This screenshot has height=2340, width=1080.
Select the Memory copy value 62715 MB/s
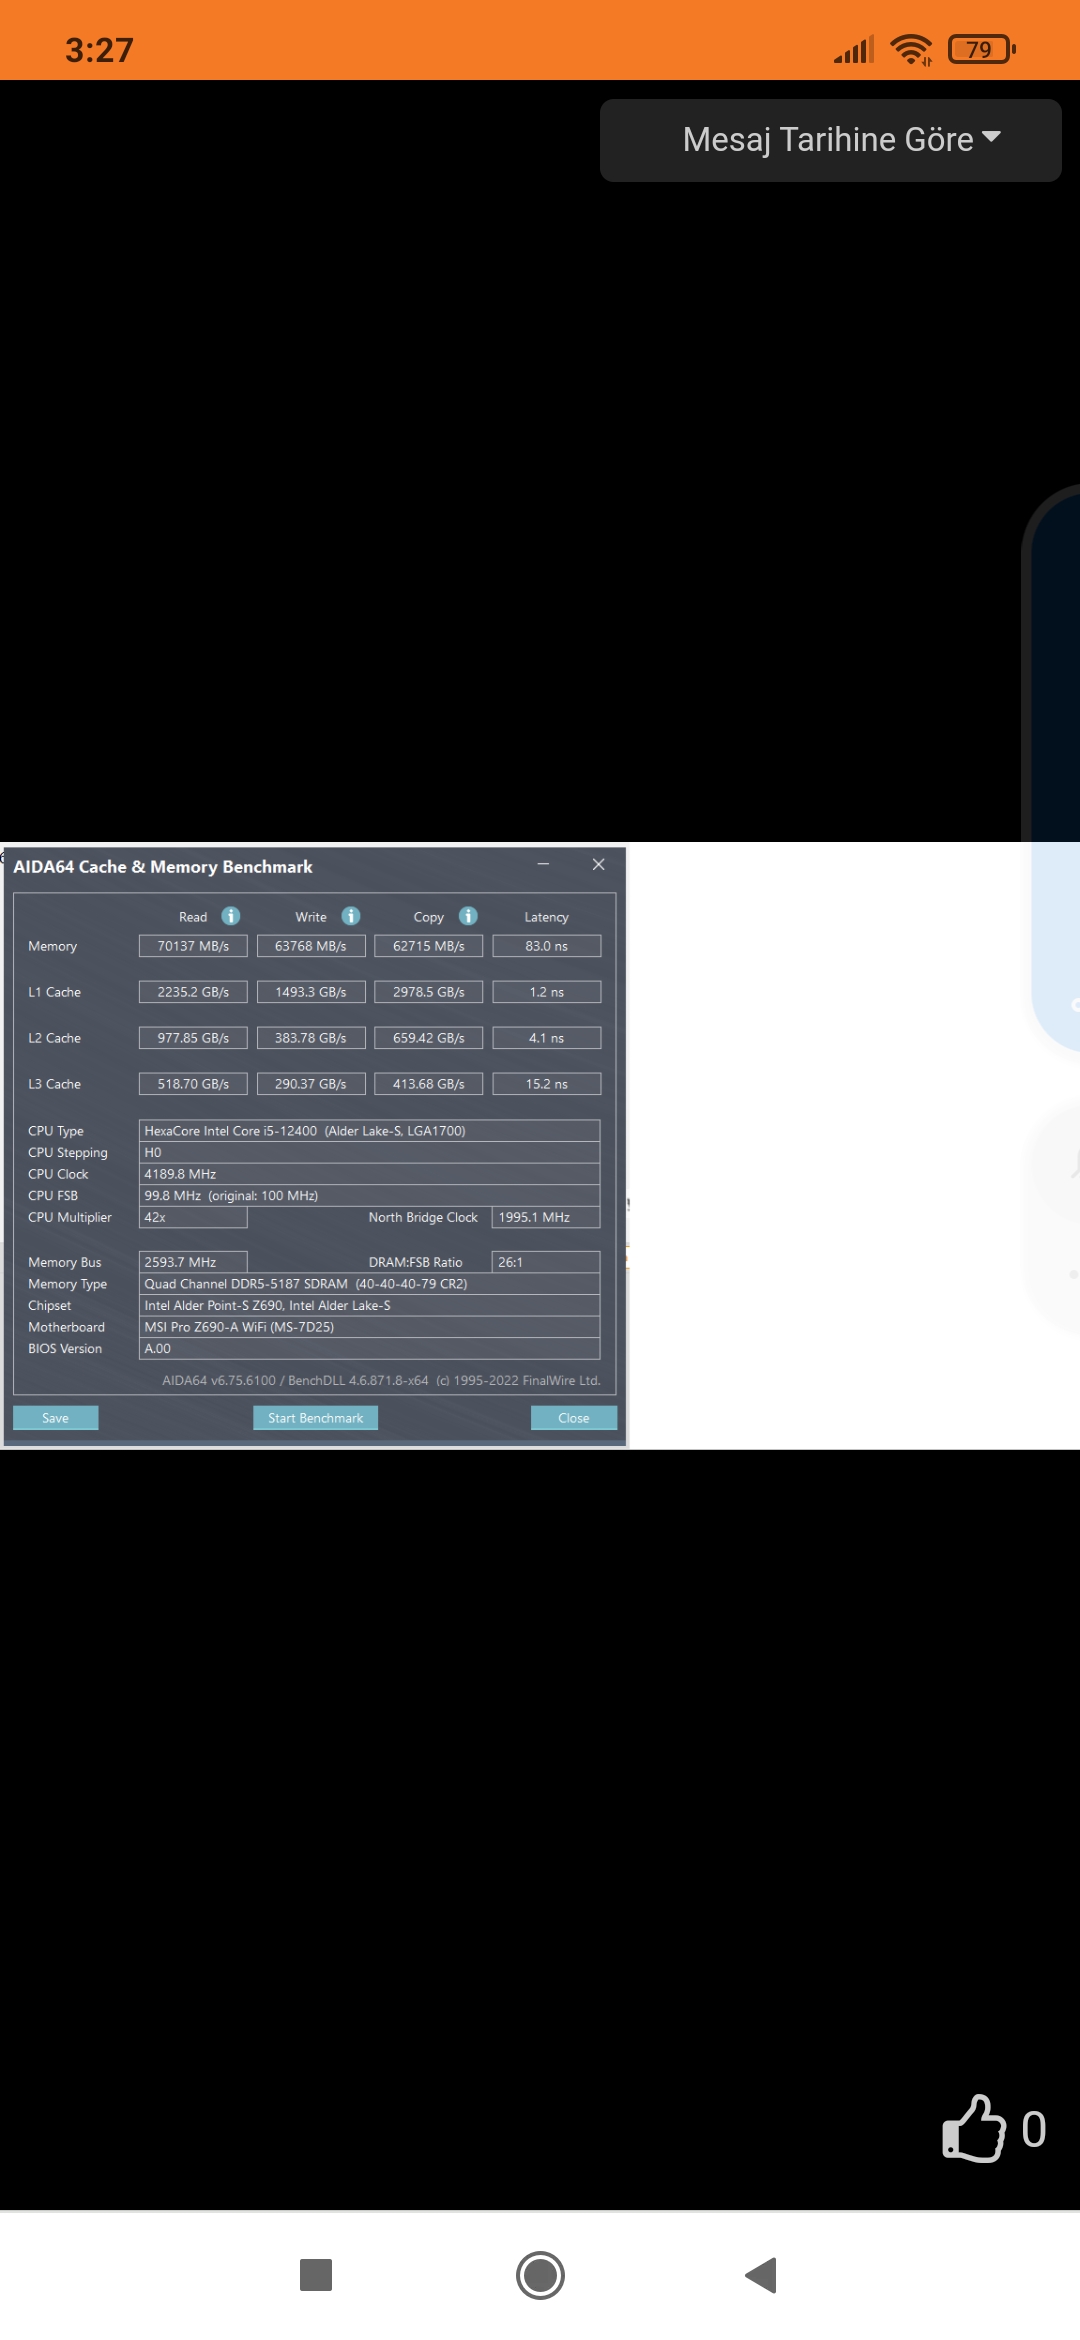429,946
